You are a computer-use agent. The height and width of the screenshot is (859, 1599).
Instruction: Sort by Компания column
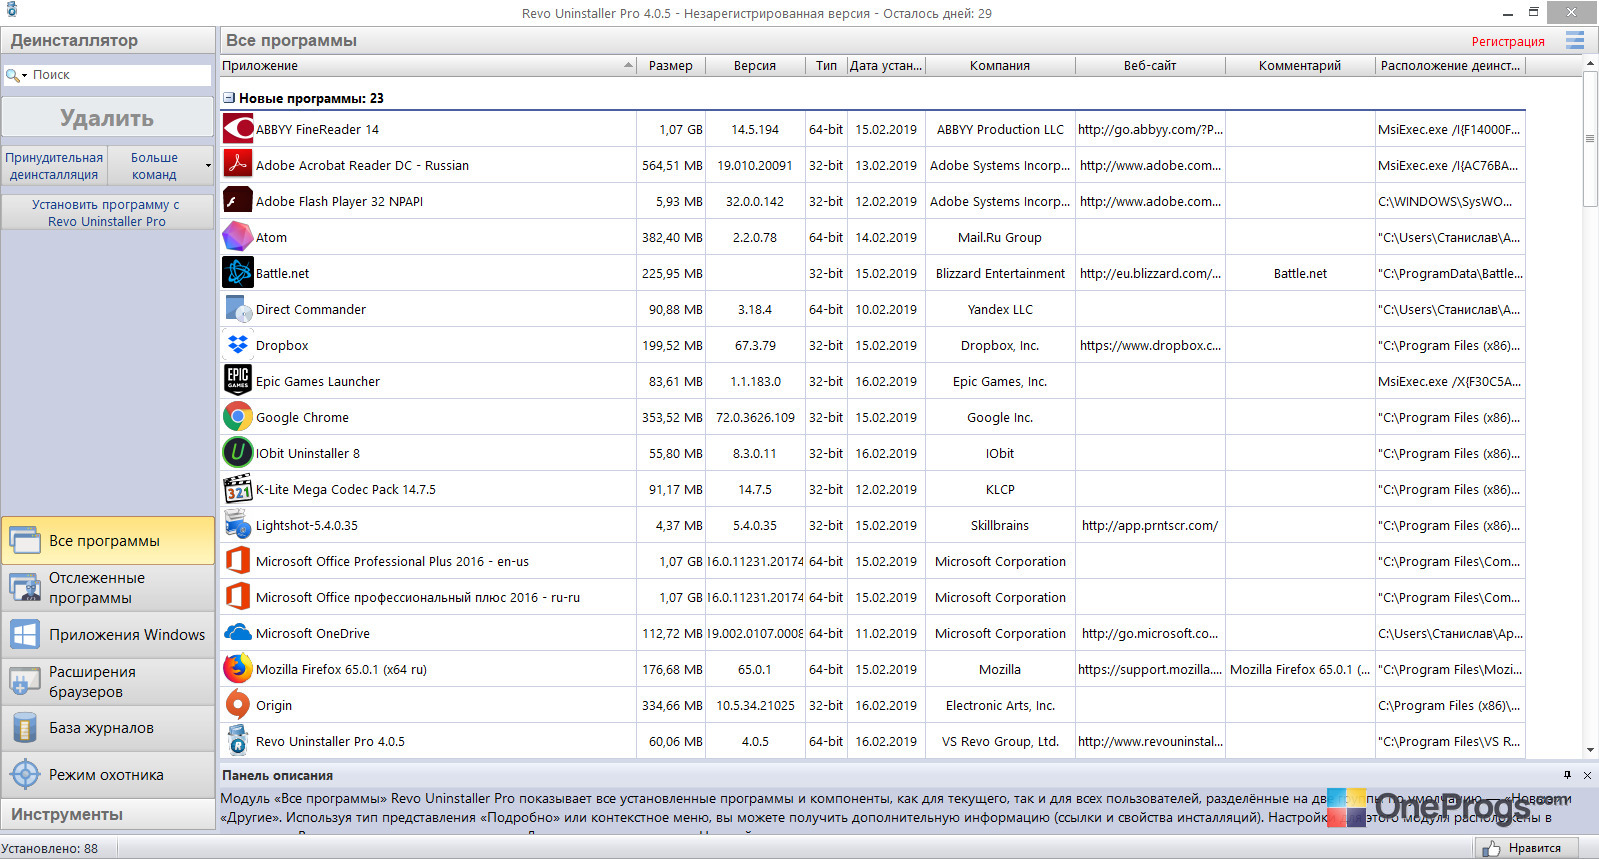(1000, 66)
